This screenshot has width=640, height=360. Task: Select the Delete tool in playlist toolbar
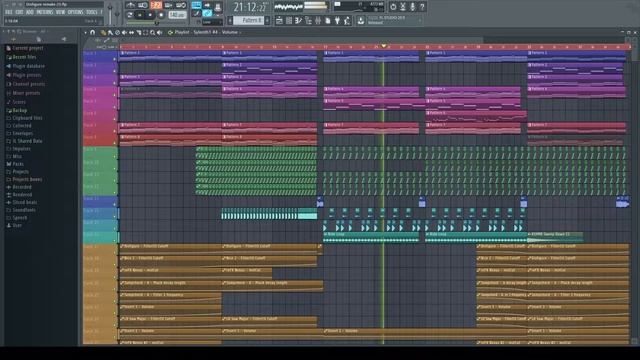tap(117, 32)
